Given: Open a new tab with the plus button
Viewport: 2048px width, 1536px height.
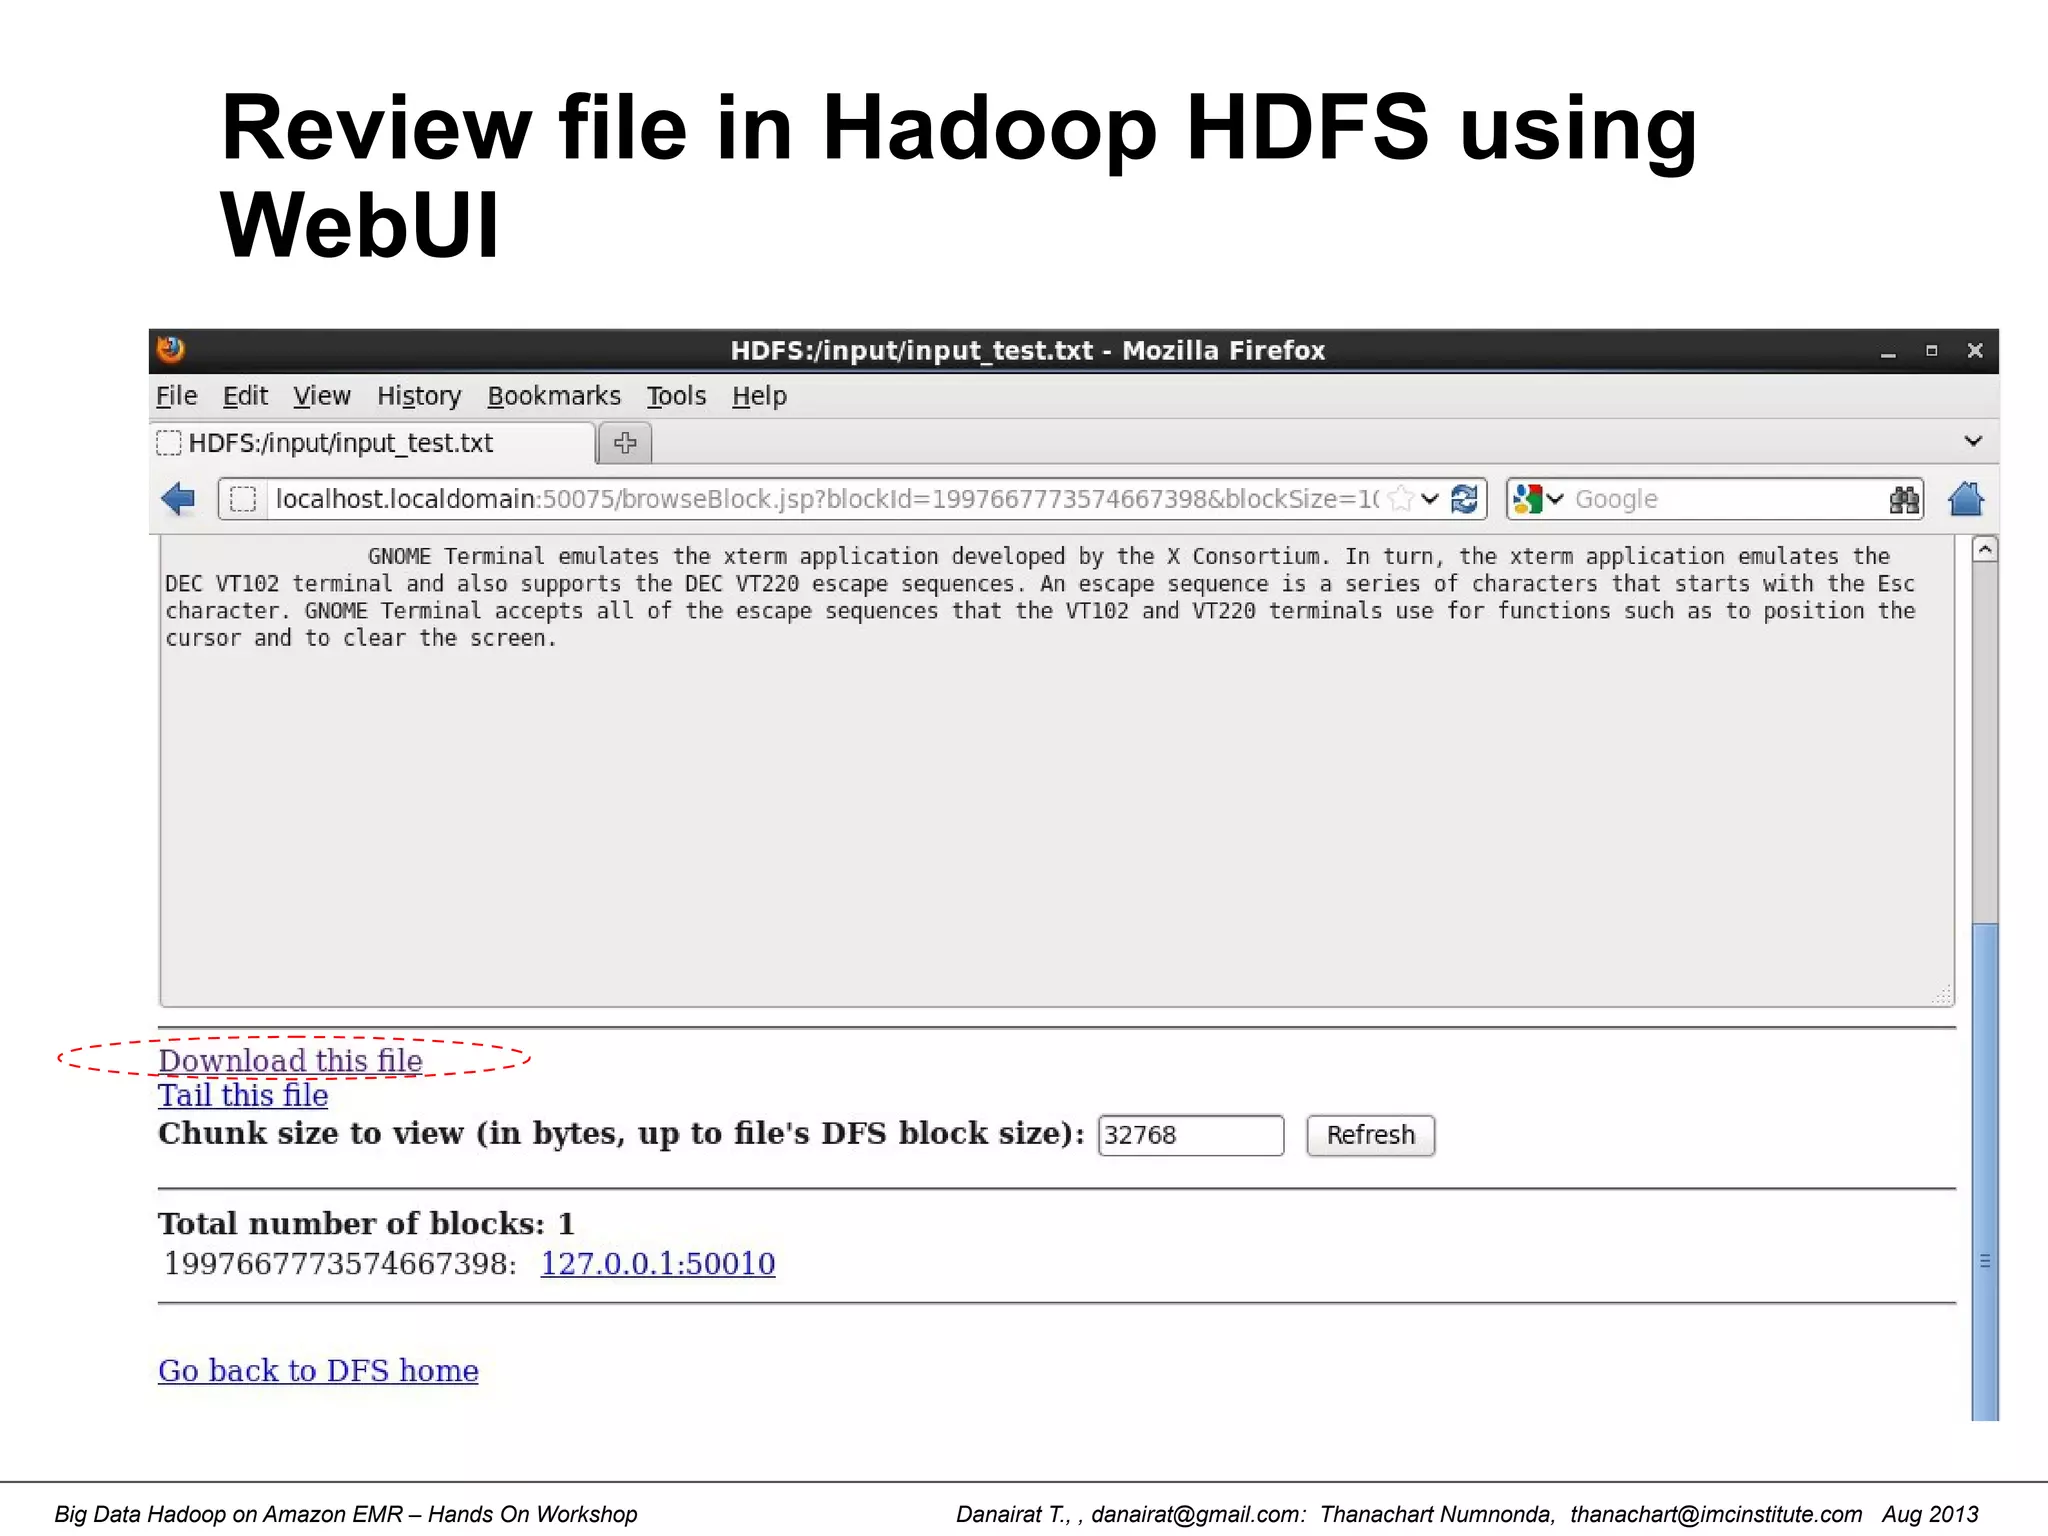Looking at the screenshot, I should click(625, 443).
